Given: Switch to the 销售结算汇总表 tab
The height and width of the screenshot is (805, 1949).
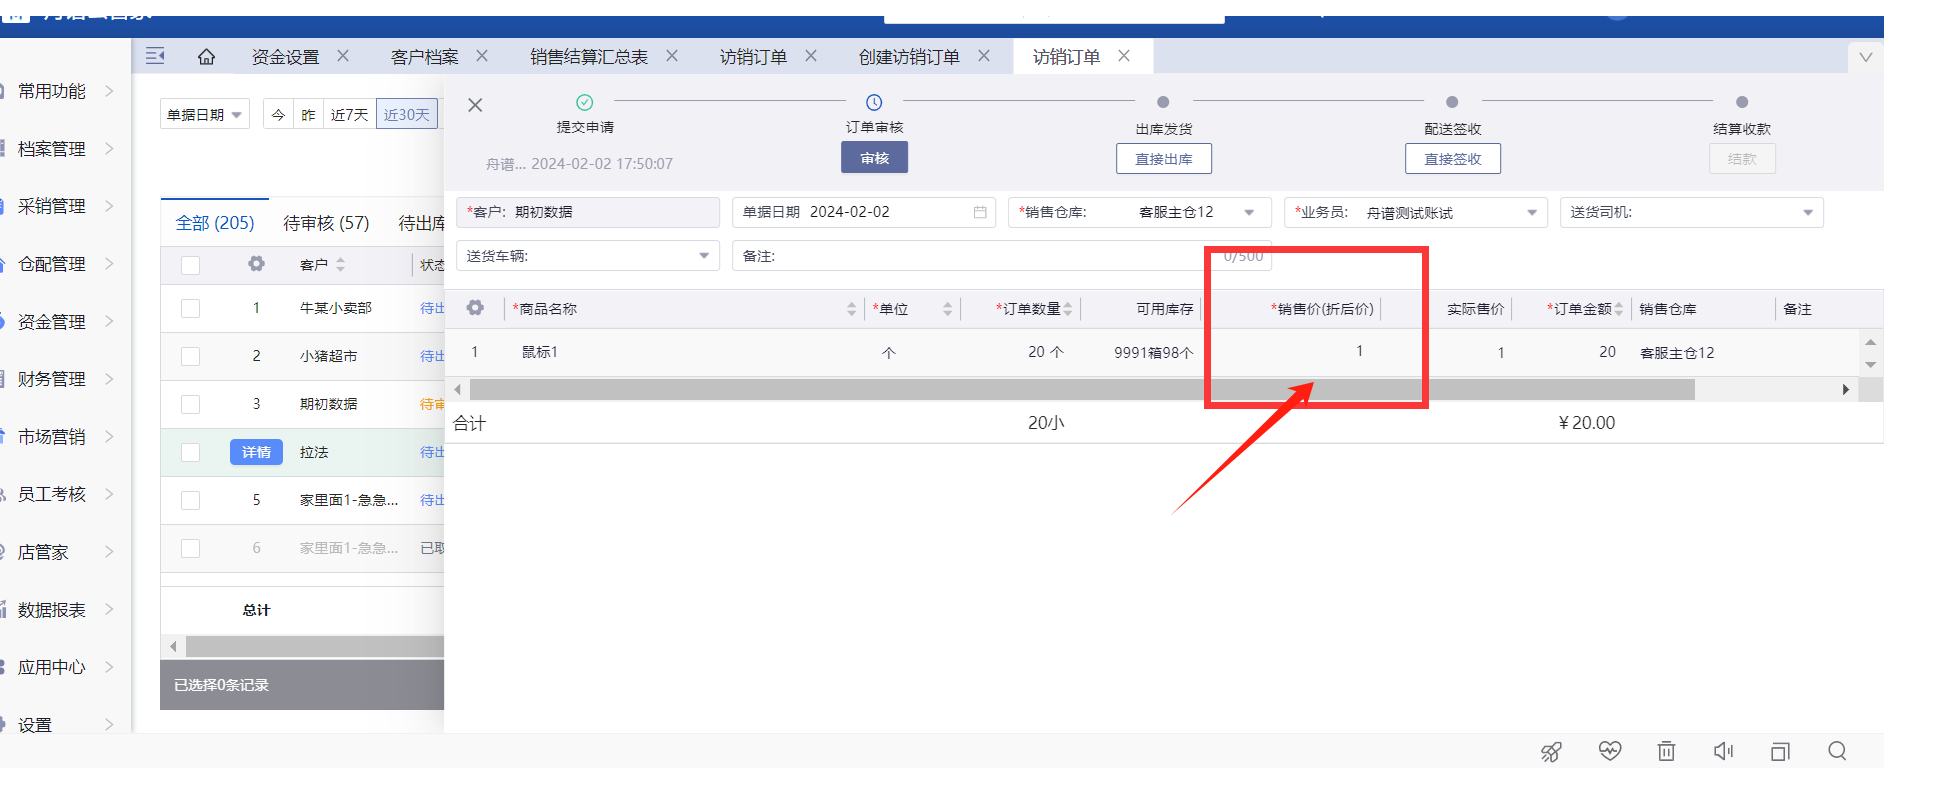Looking at the screenshot, I should pos(588,57).
